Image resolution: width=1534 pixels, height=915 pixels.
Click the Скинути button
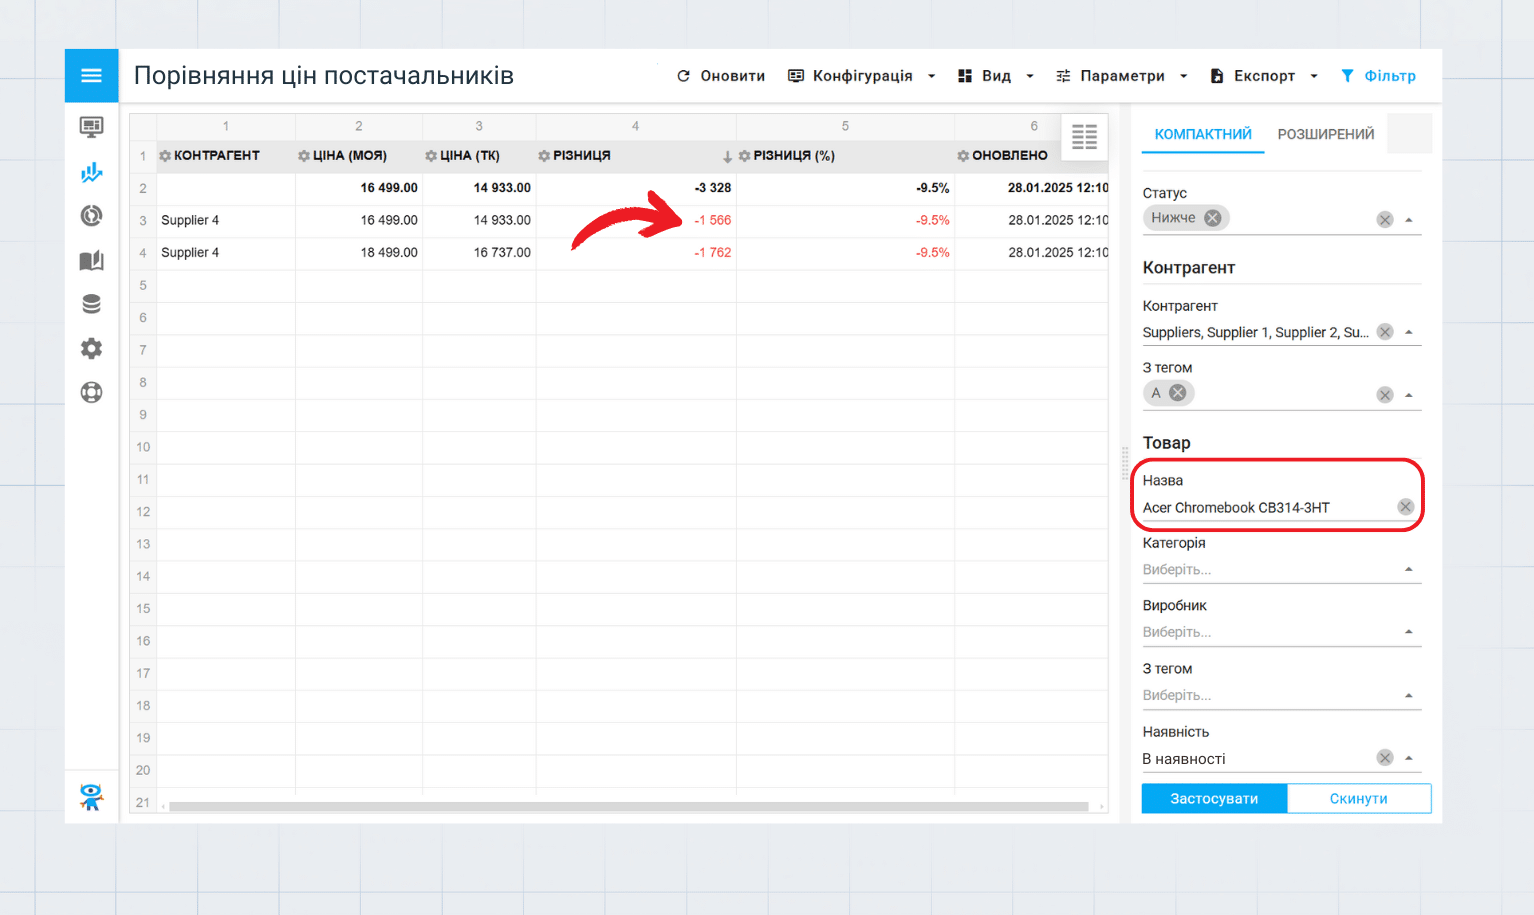(x=1358, y=798)
